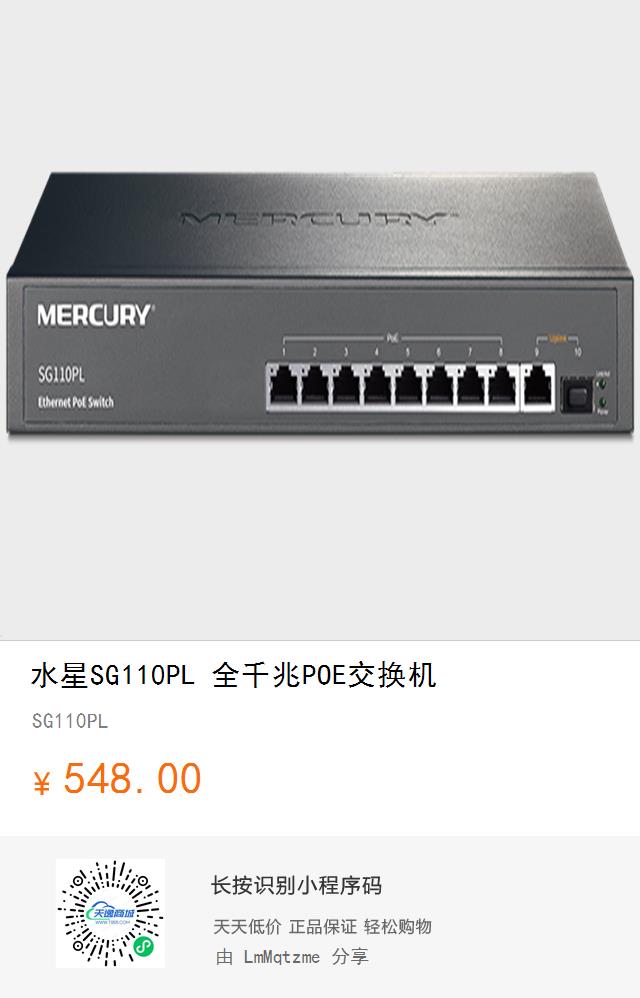640x998 pixels.
Task: Click the orange 548.00 price
Action: (x=132, y=778)
